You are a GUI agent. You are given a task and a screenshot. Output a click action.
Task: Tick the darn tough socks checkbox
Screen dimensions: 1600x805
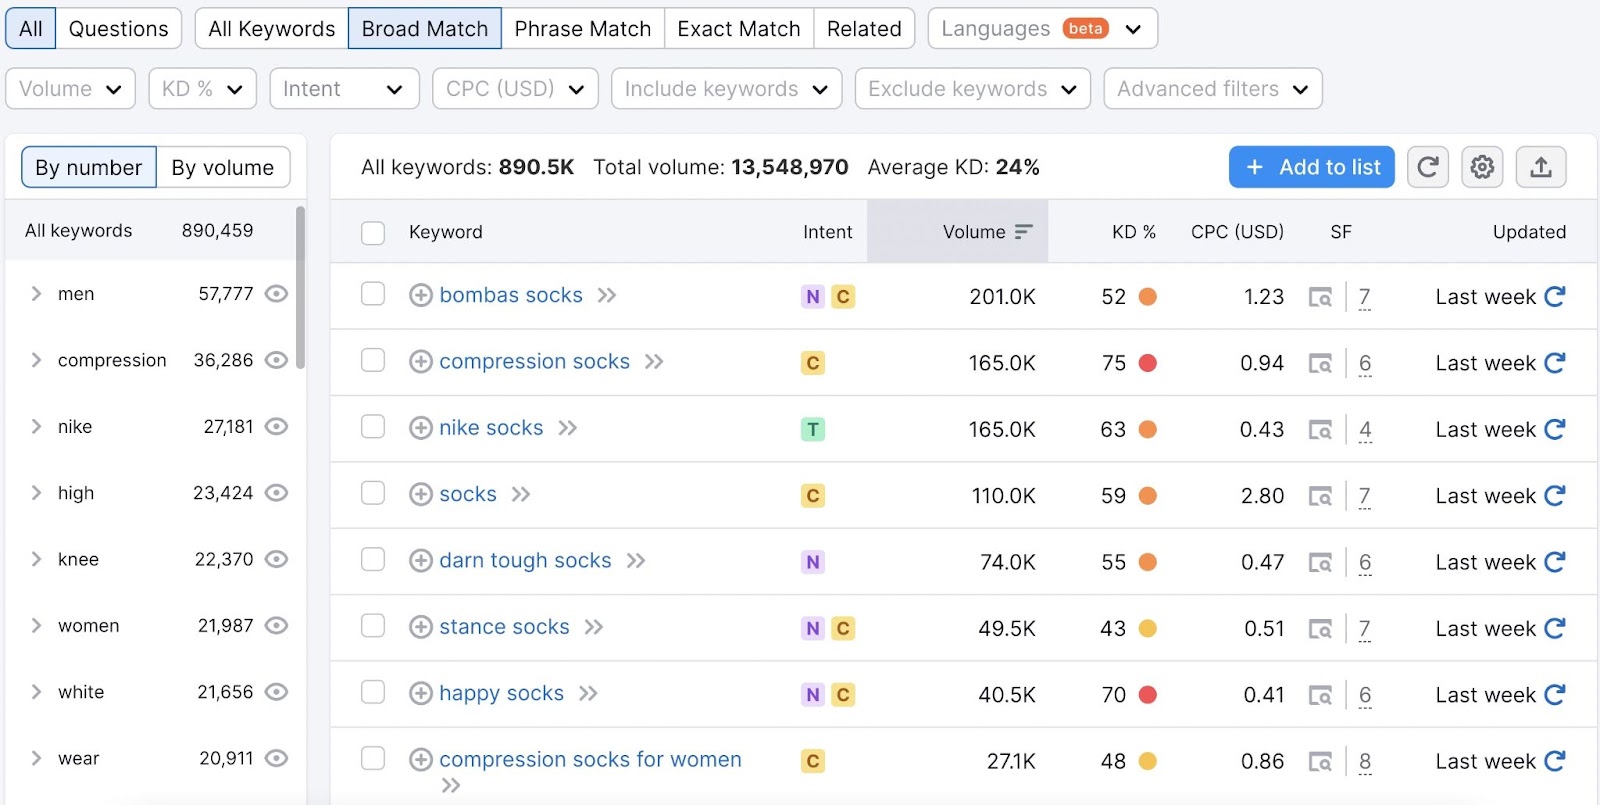tap(373, 559)
